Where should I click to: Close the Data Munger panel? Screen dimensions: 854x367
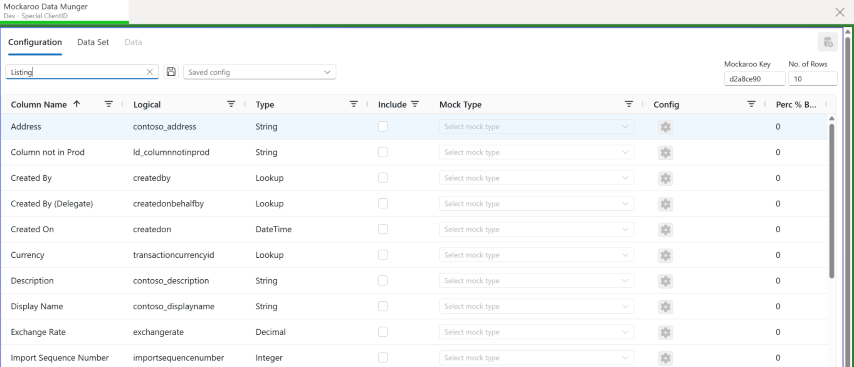click(x=840, y=12)
